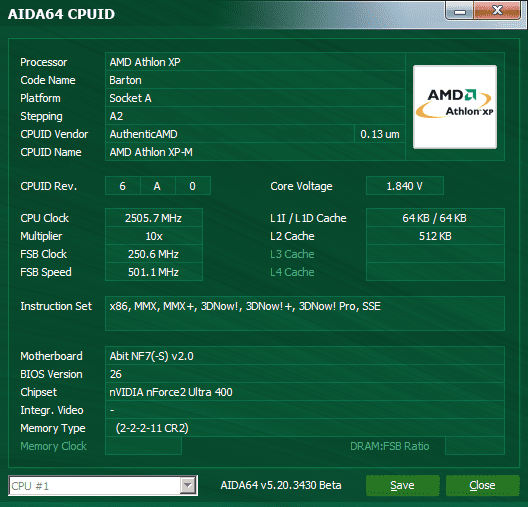Select the BIOS Version value 26
This screenshot has height=507, width=528.
[305, 374]
